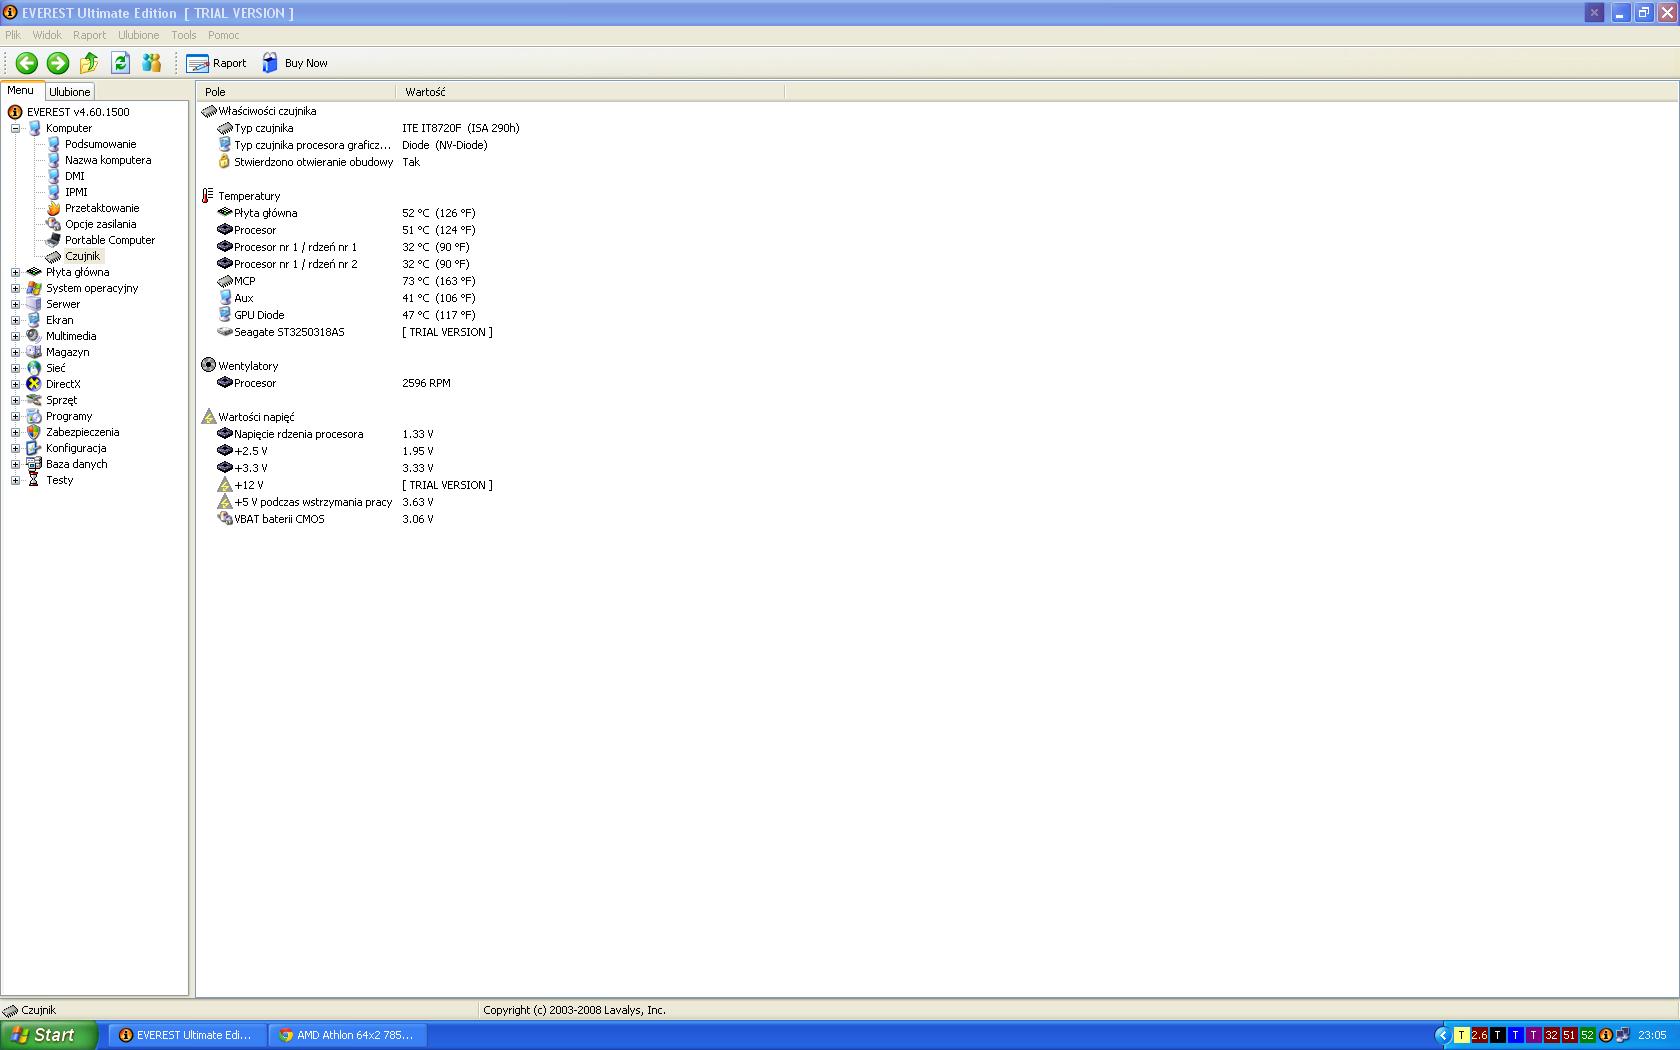This screenshot has width=1680, height=1050.
Task: Select IPMI in the tree
Action: pyautogui.click(x=76, y=192)
